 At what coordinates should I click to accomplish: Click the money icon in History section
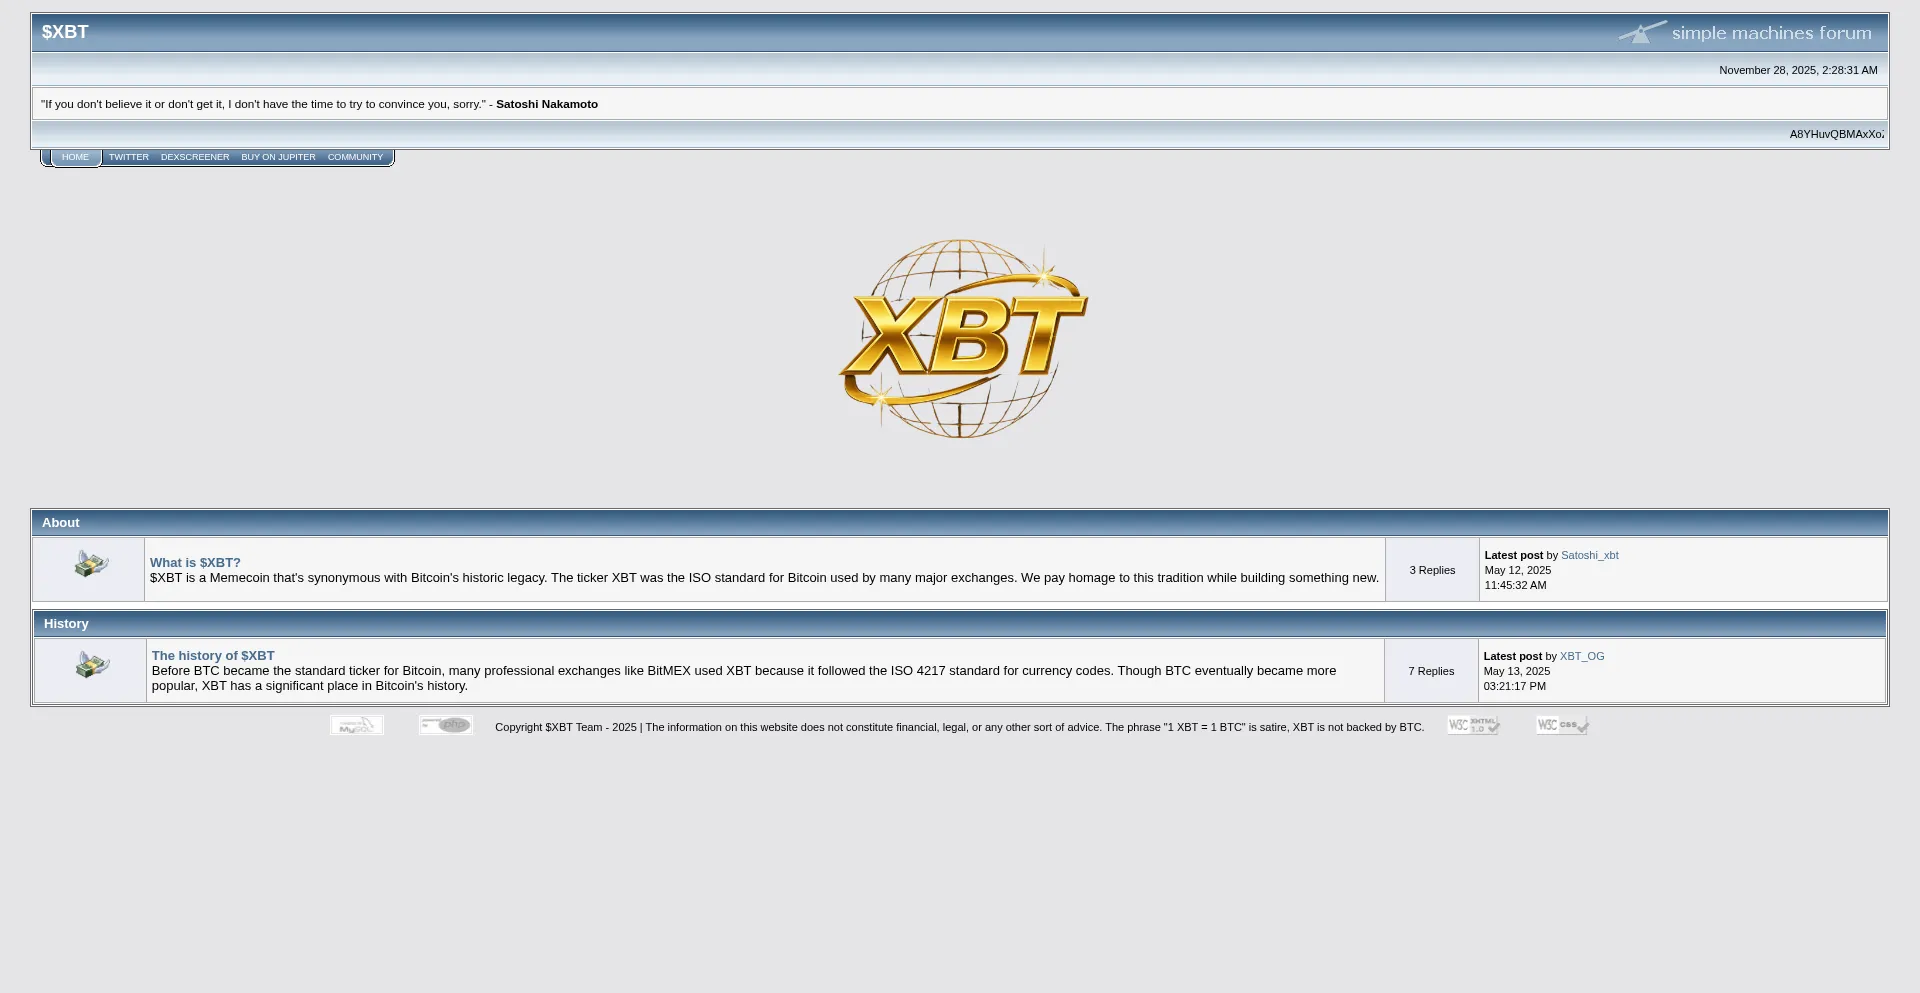click(x=92, y=666)
